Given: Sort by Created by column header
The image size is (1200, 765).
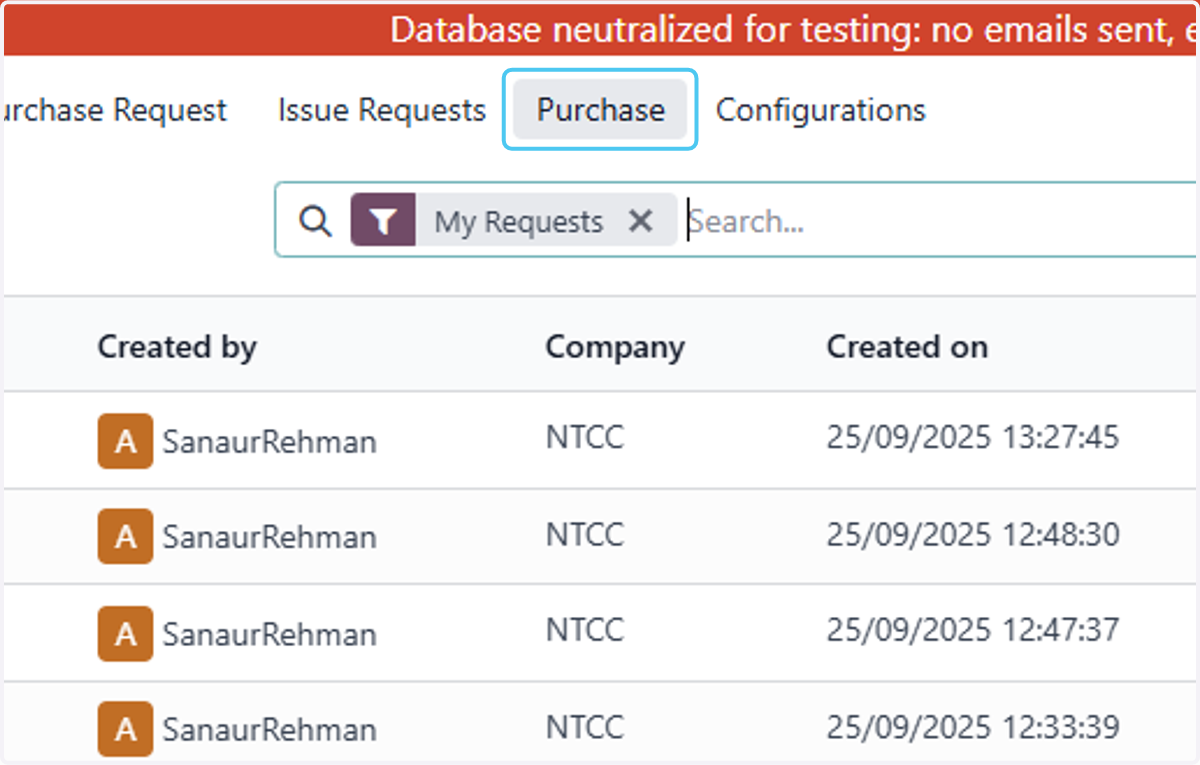Looking at the screenshot, I should 177,347.
